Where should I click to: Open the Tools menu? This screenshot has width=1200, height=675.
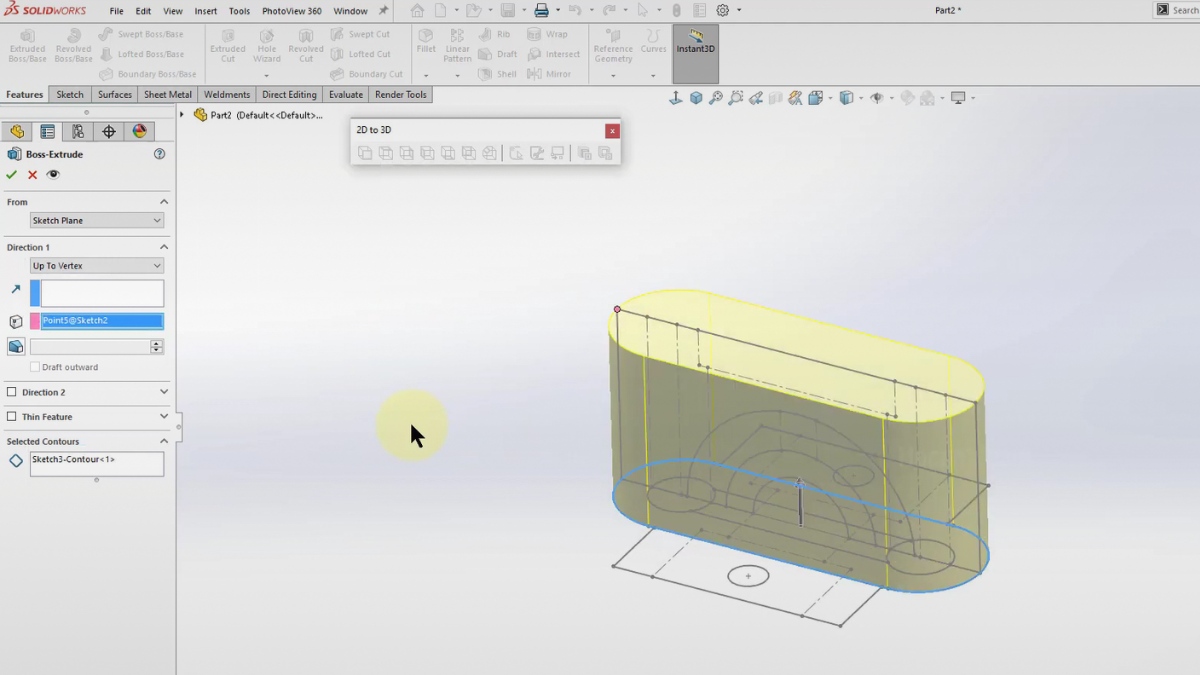click(x=239, y=11)
